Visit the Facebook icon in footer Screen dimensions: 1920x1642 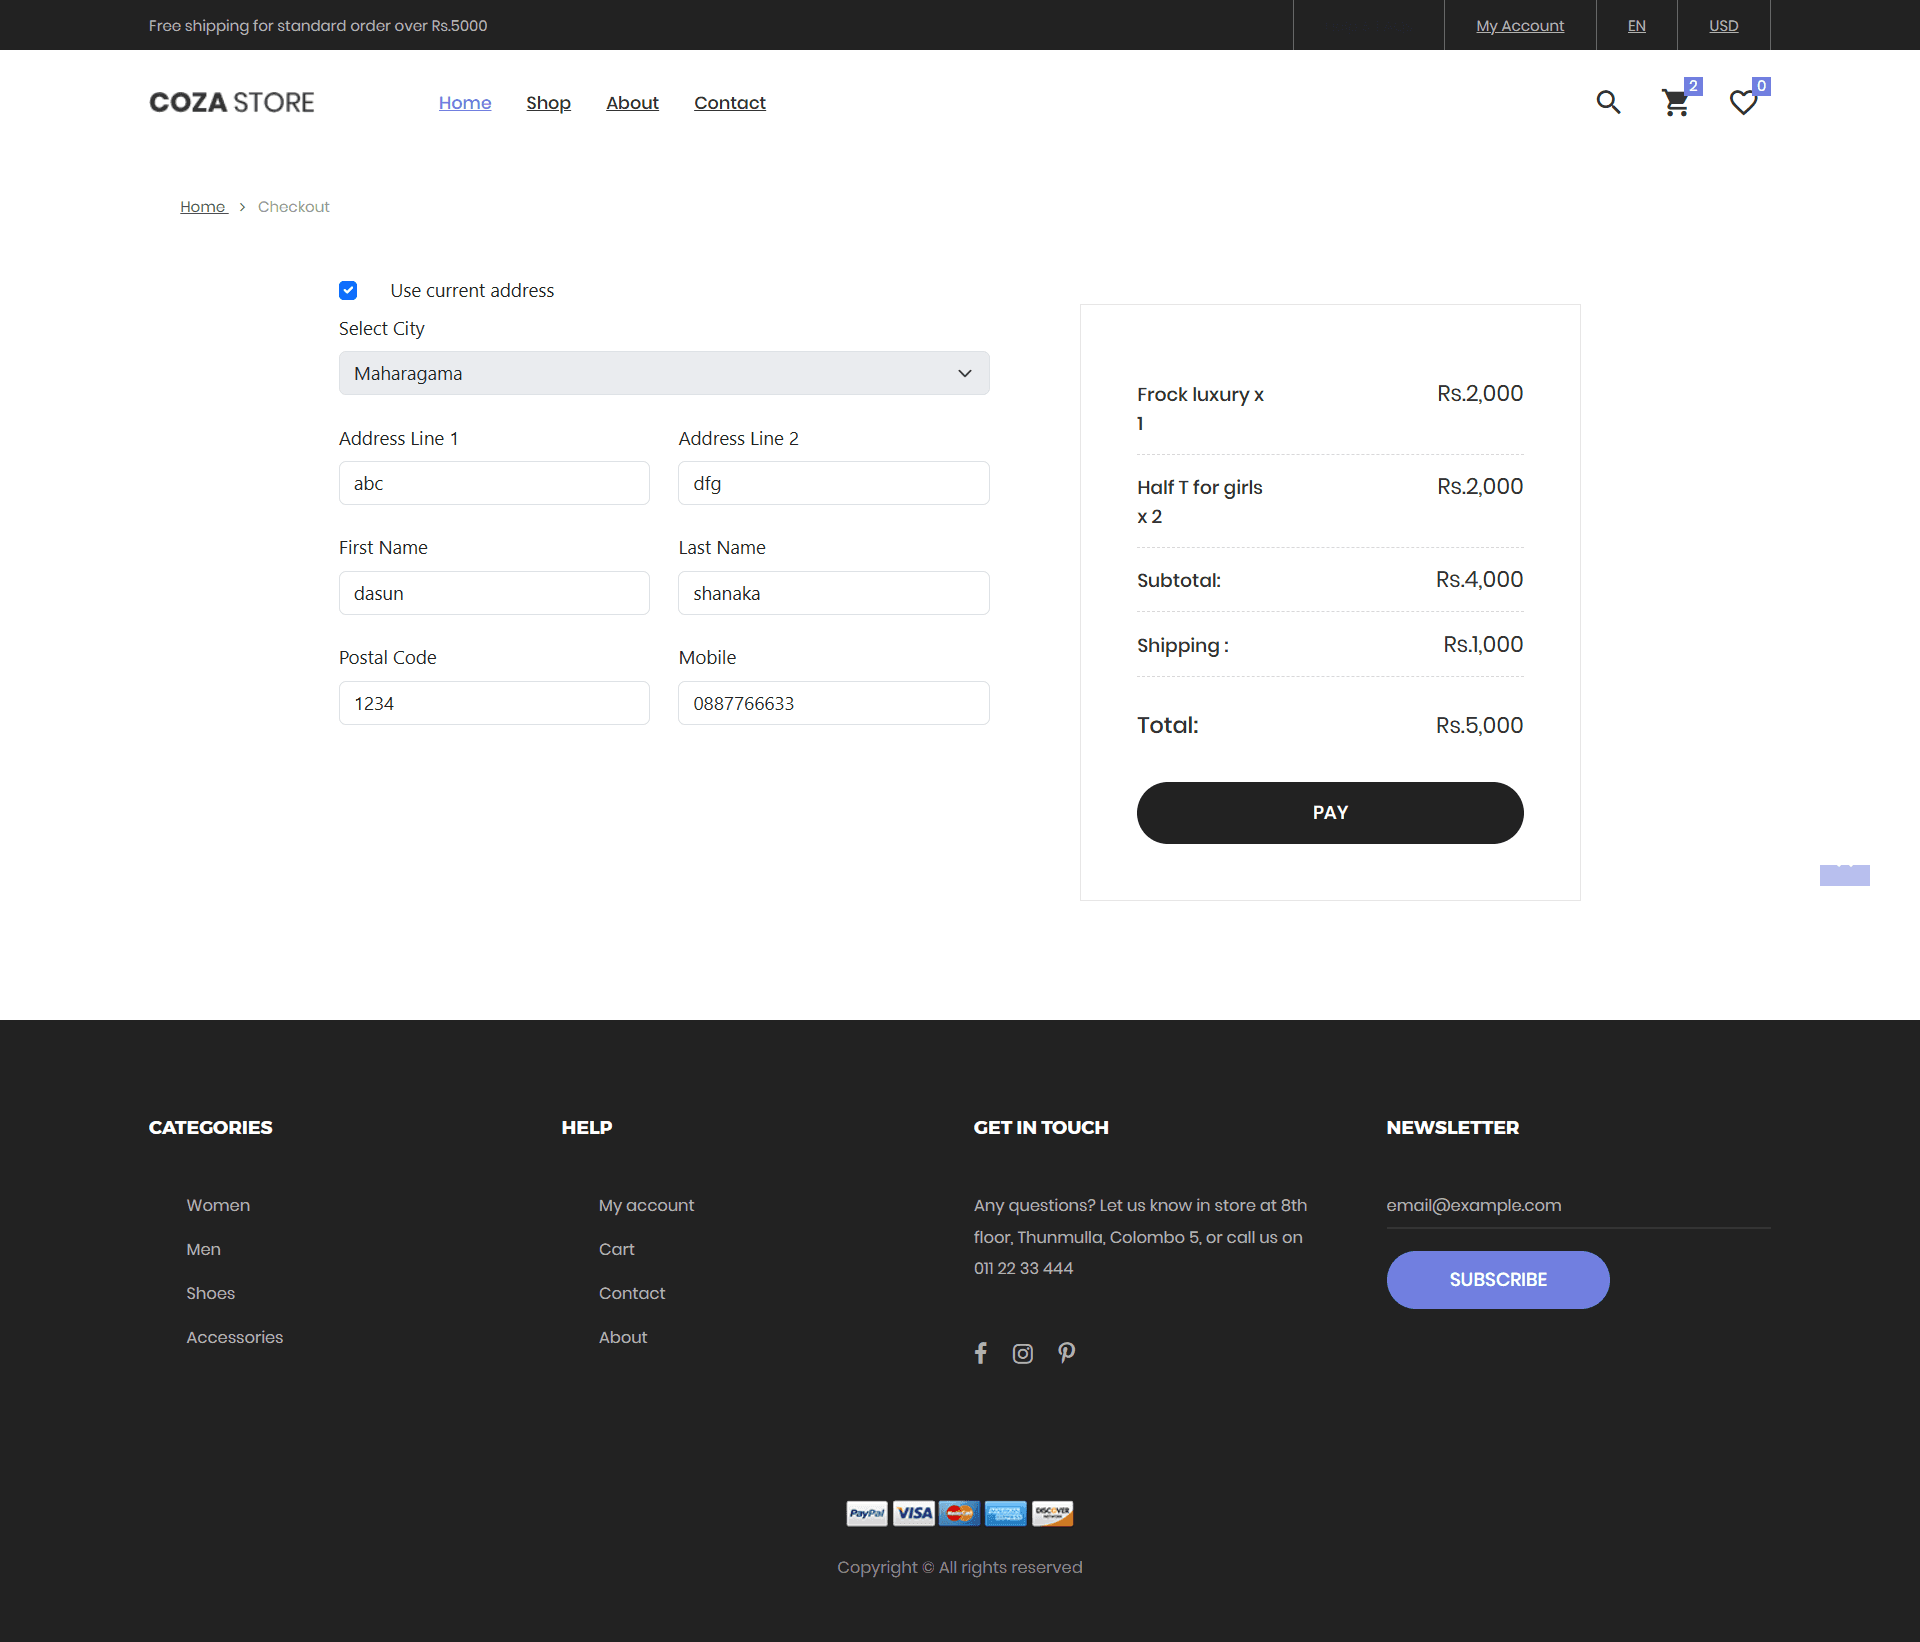point(981,1353)
